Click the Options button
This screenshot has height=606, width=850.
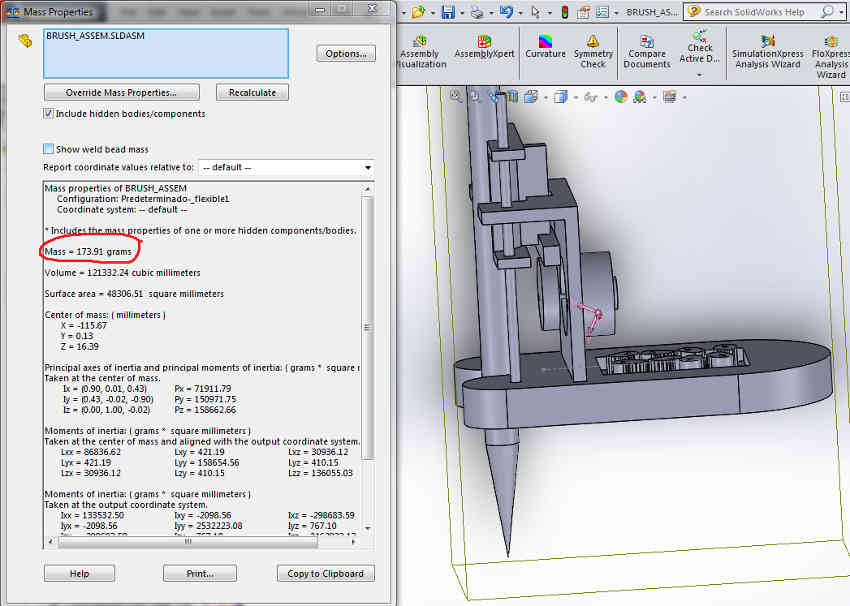[346, 53]
